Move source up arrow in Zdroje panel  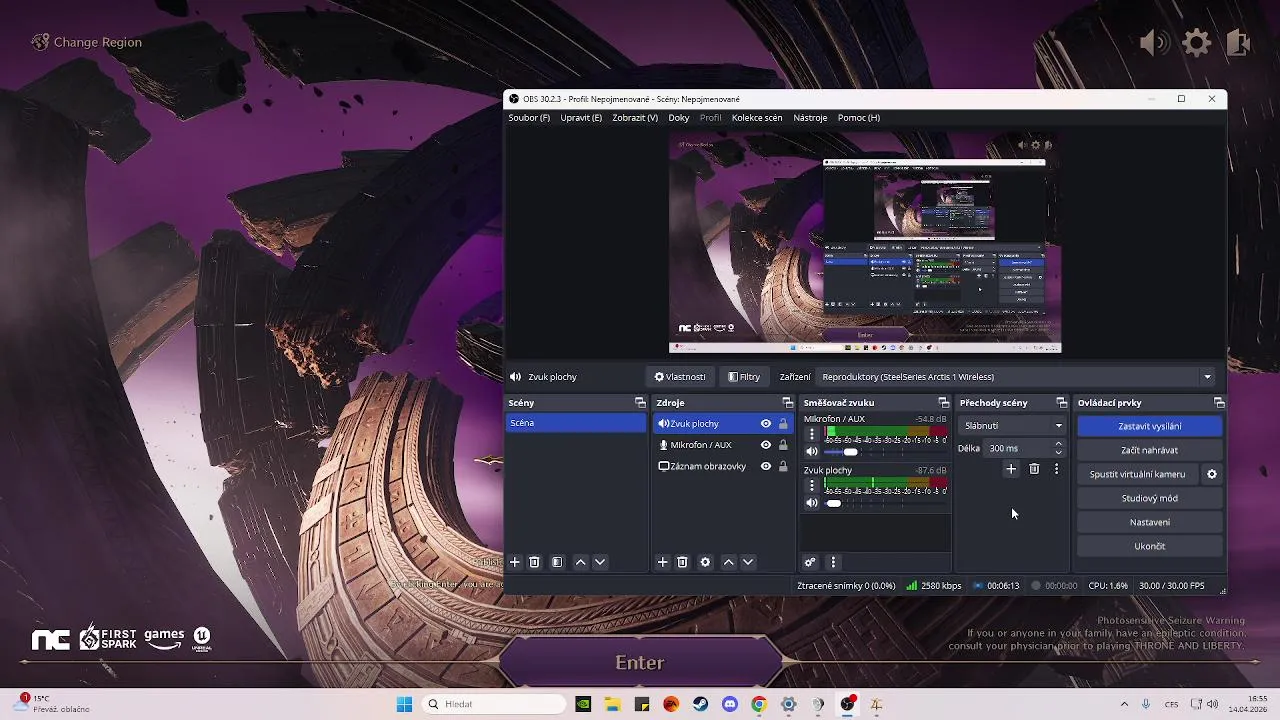(x=728, y=562)
